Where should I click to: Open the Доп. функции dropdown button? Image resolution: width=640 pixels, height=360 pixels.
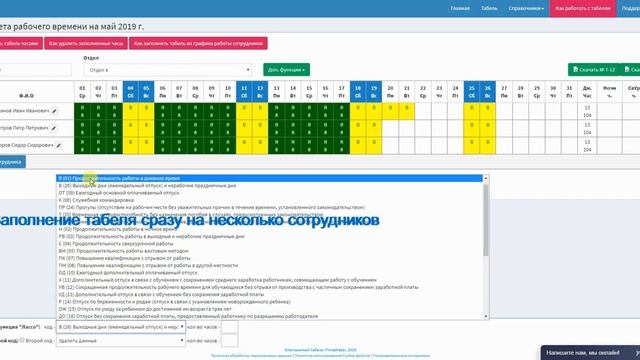point(287,70)
